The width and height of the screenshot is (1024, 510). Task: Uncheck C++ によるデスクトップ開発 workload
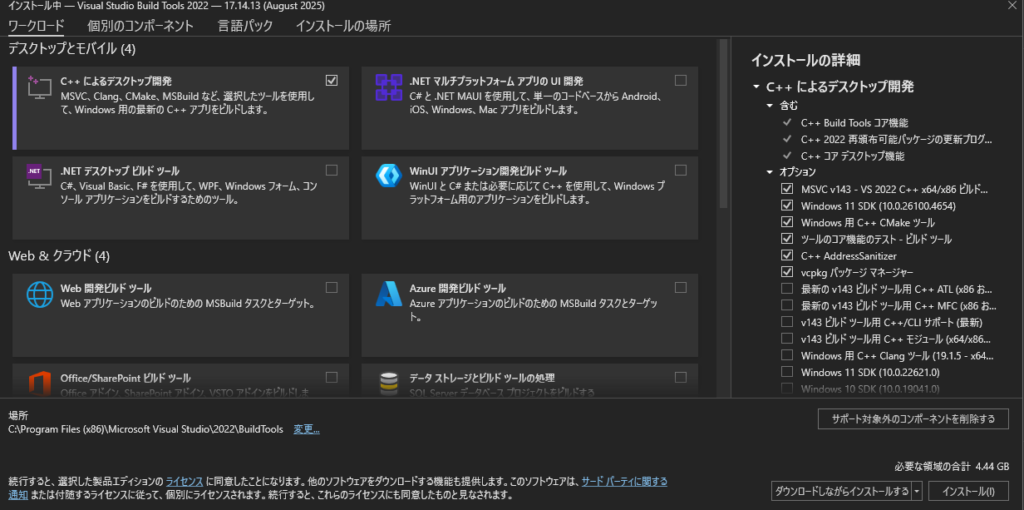point(332,80)
